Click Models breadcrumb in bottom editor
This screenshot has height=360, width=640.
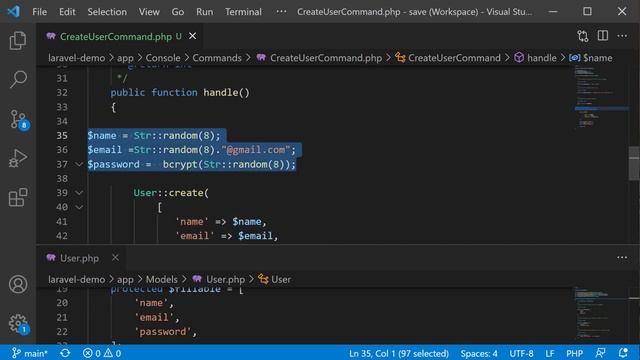point(162,280)
